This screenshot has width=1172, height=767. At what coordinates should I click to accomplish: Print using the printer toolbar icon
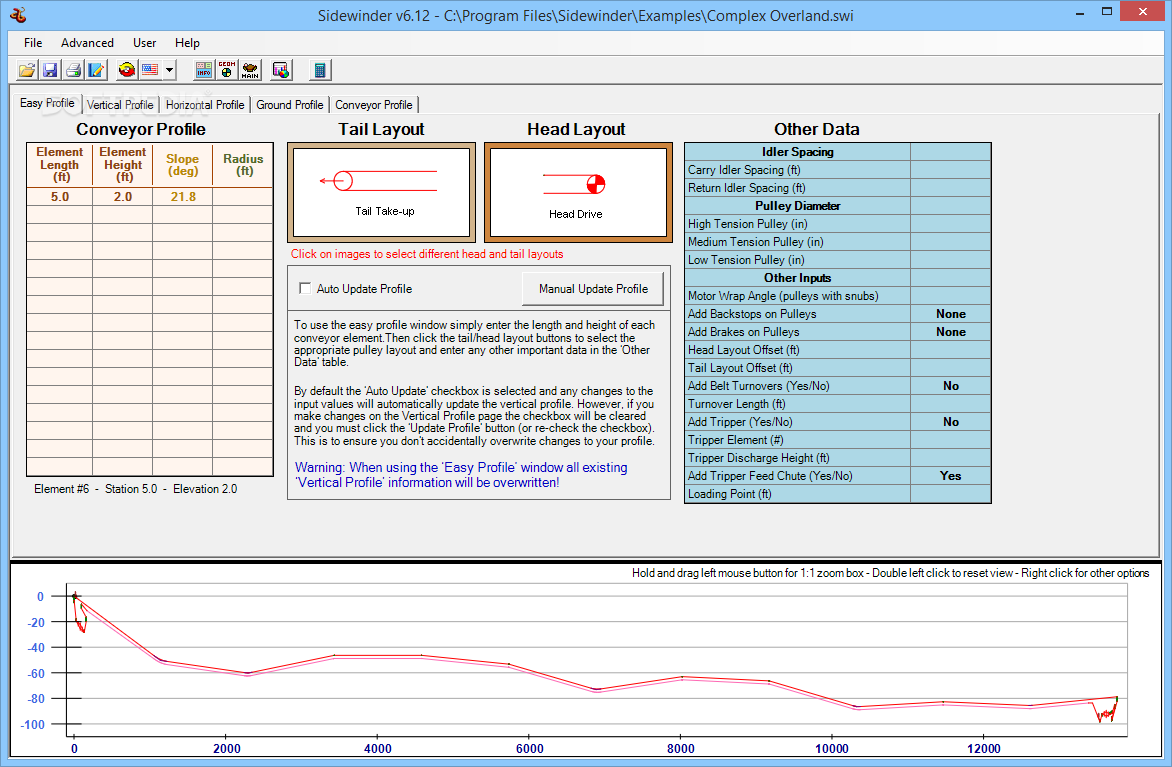(x=73, y=70)
